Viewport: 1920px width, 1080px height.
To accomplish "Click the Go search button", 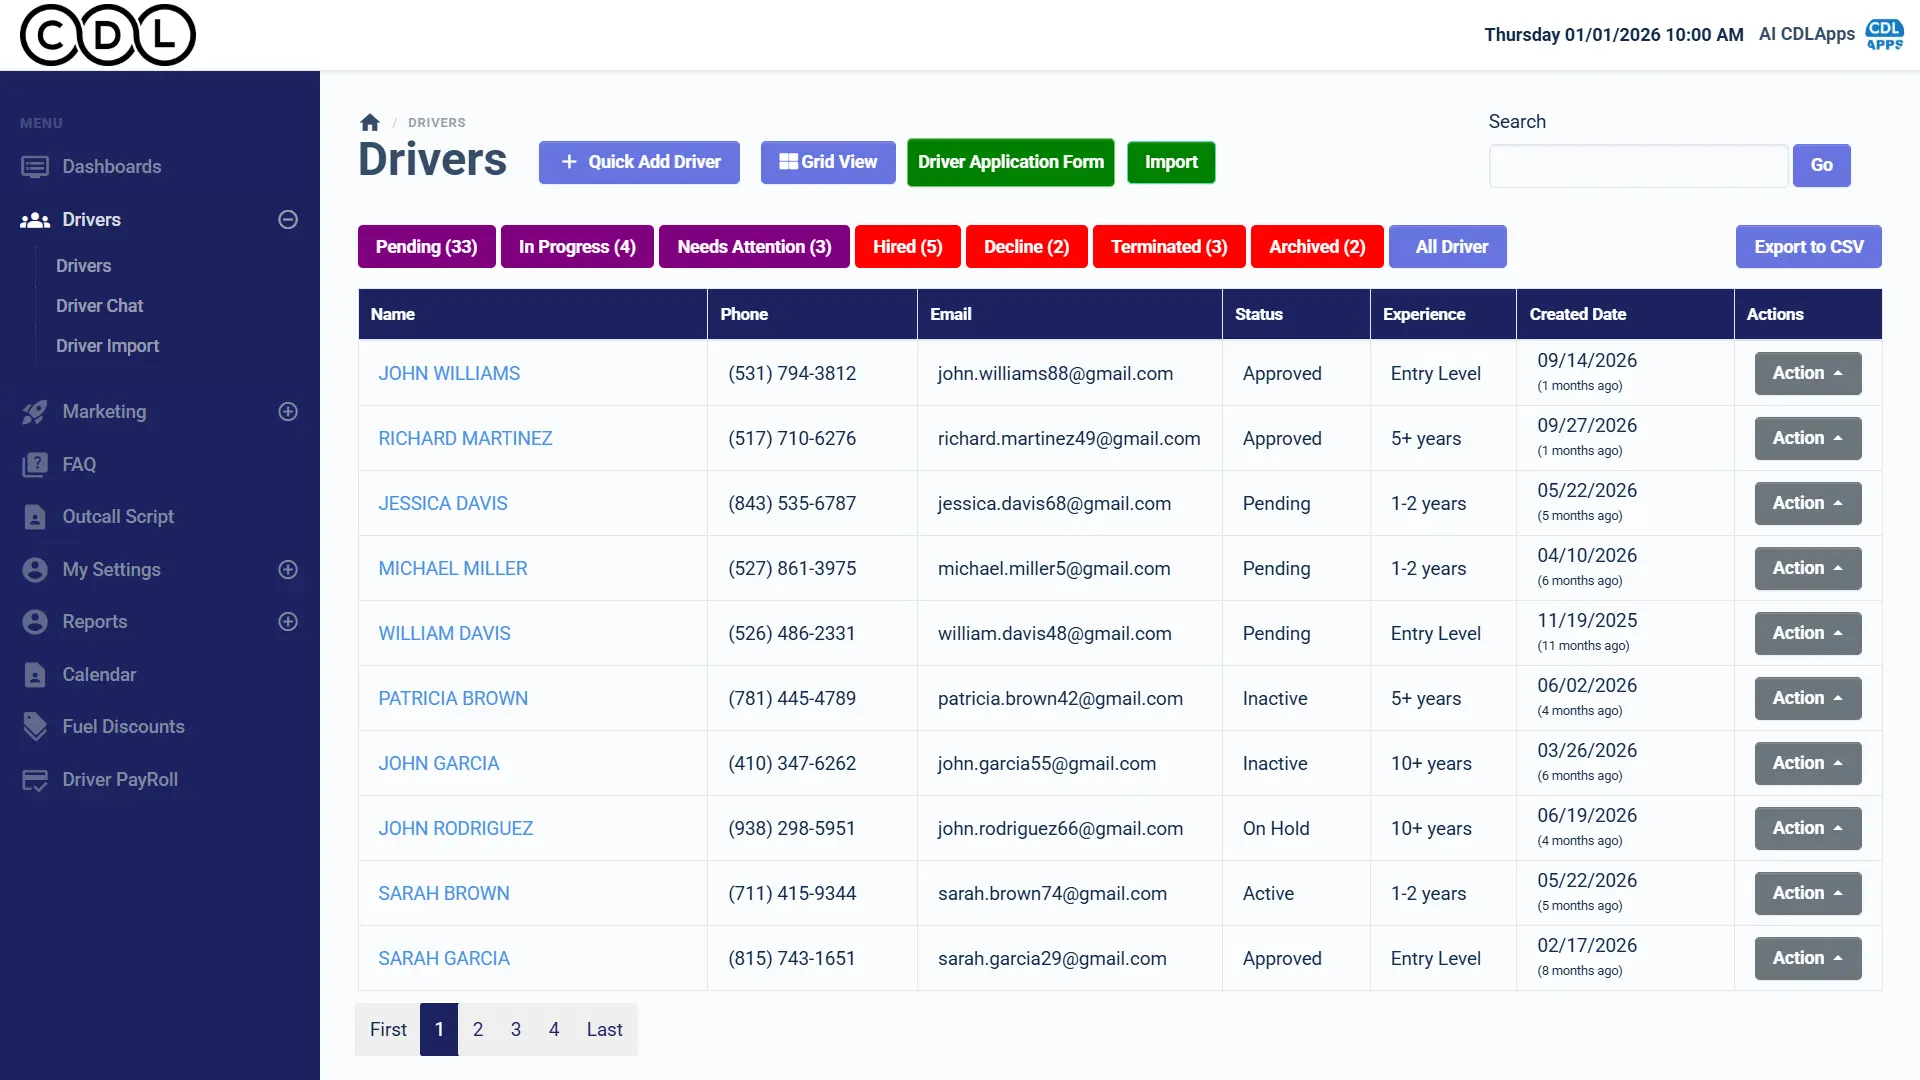I will [x=1822, y=166].
